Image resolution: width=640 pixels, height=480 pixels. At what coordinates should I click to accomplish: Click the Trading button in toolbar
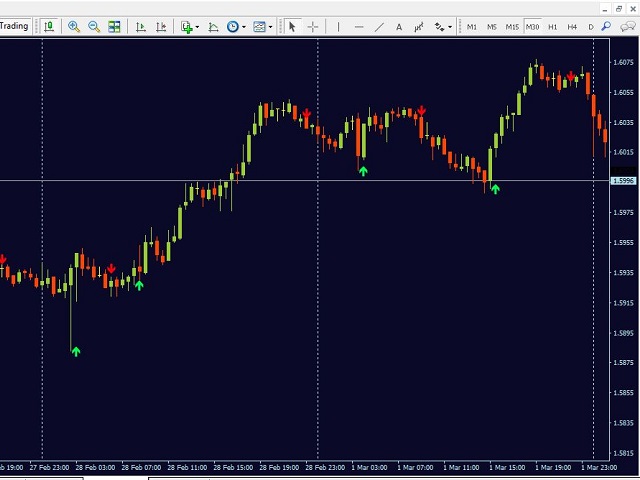tap(15, 26)
